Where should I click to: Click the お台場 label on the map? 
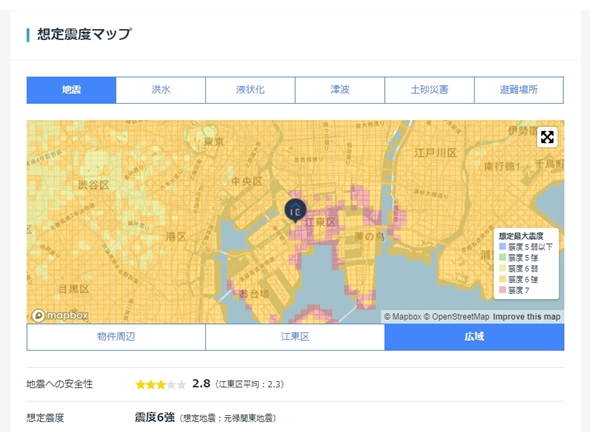(x=254, y=294)
